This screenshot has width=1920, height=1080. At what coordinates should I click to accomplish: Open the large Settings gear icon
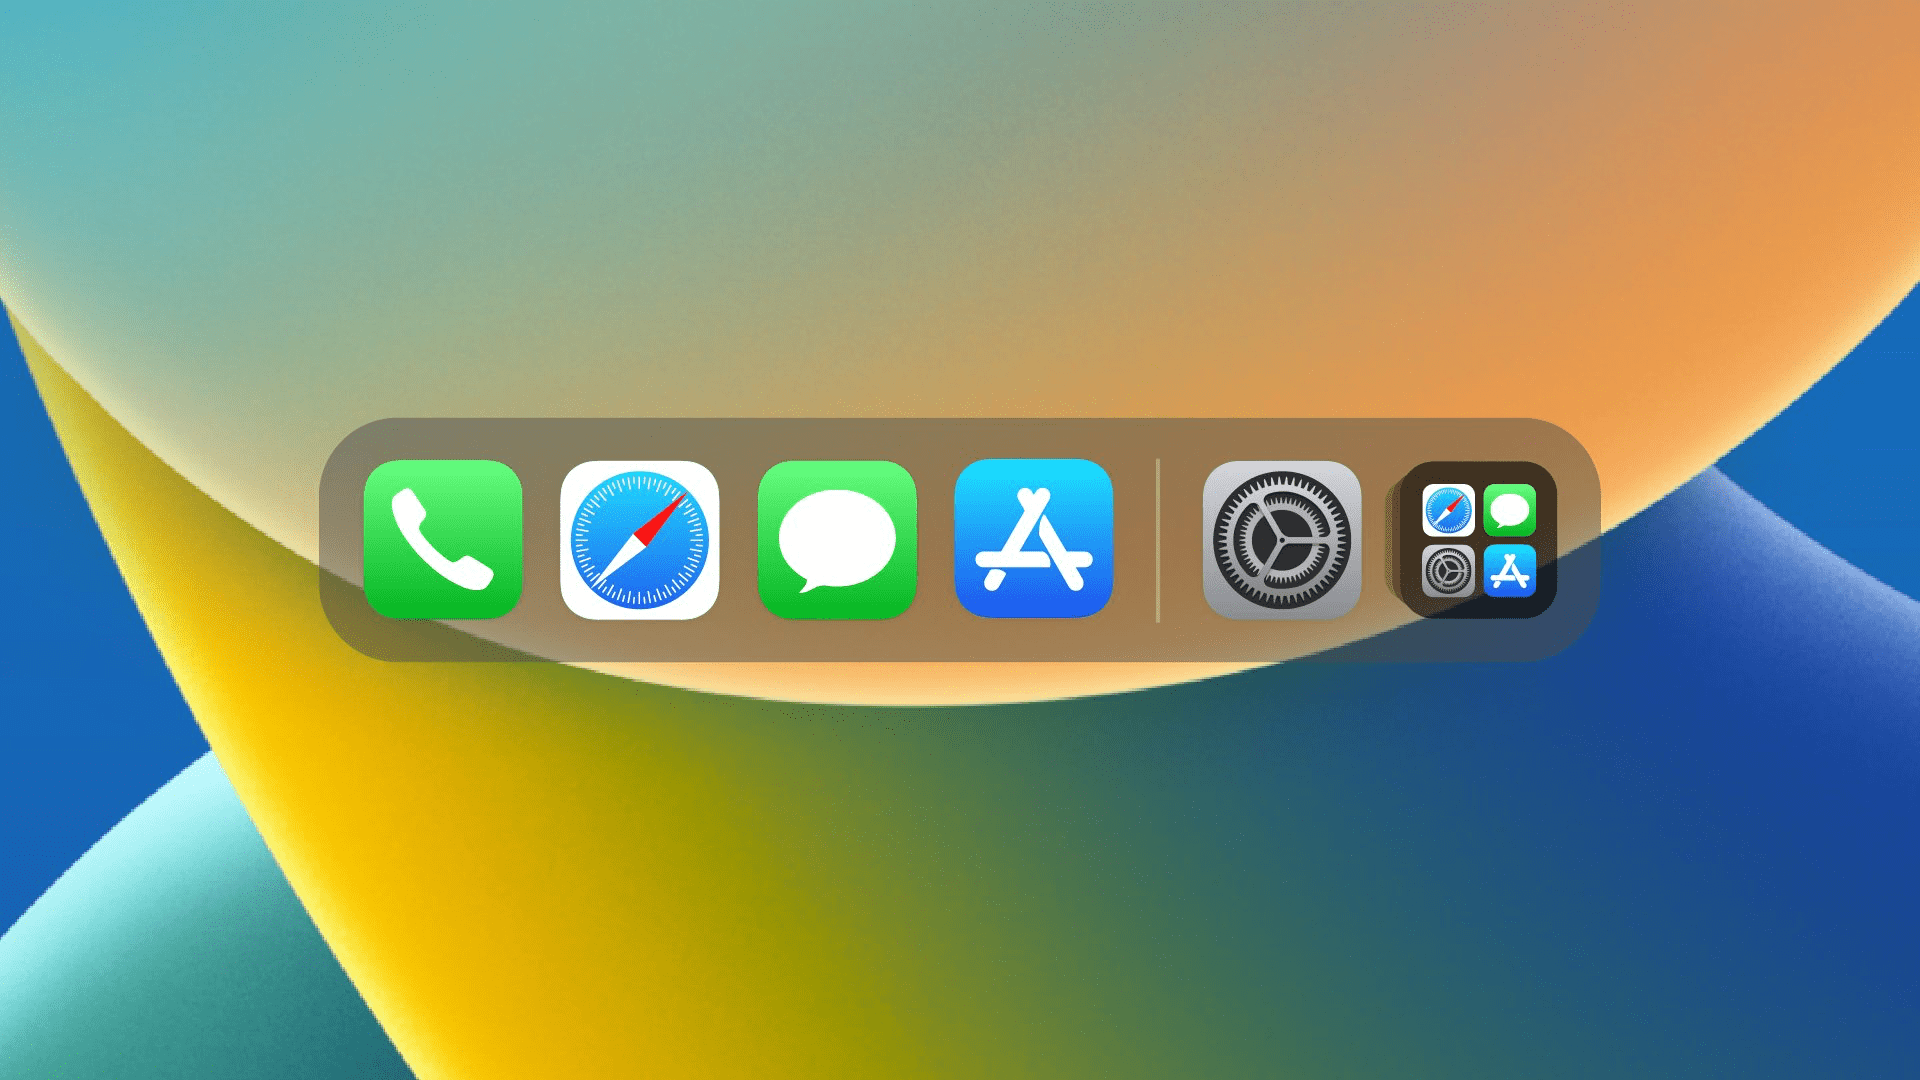tap(1282, 539)
